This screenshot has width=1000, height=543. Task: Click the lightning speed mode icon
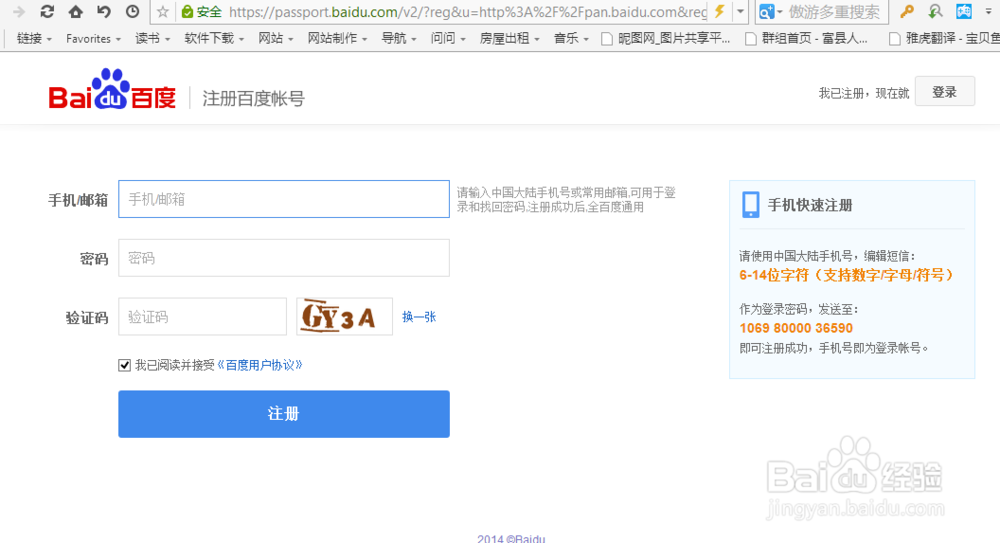tap(719, 11)
